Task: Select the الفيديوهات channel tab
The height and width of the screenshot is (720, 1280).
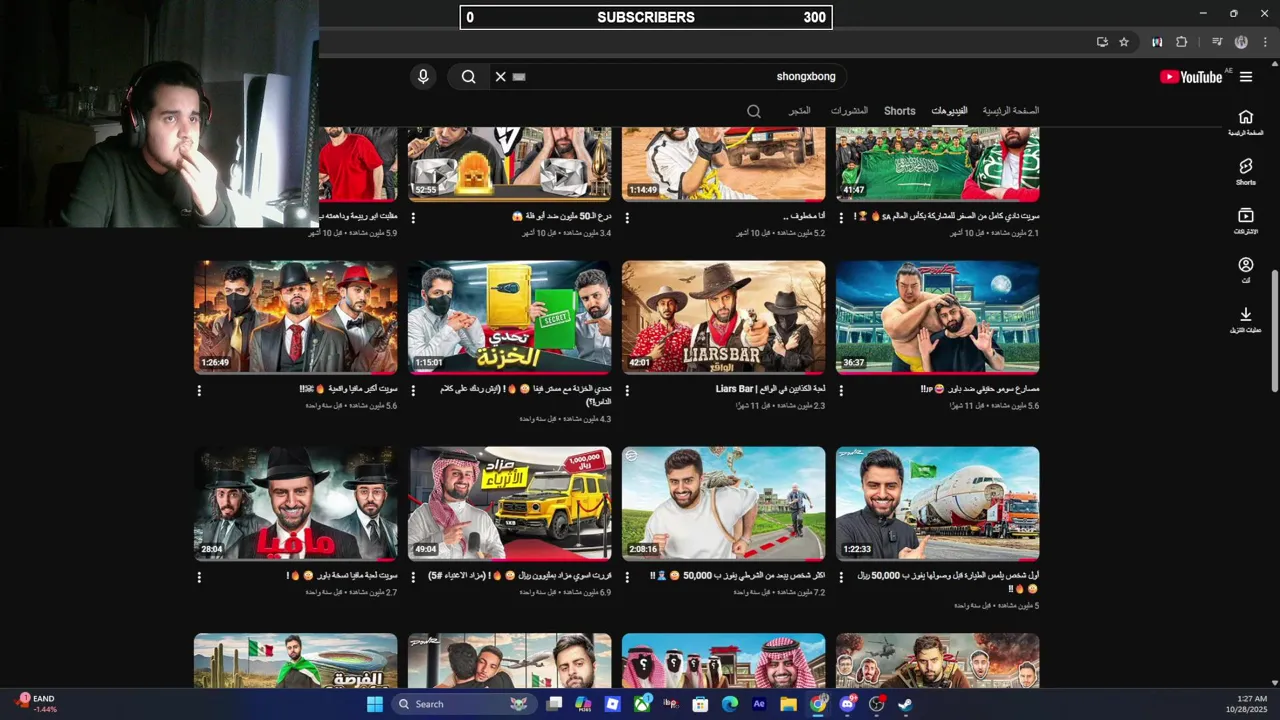Action: 949,111
